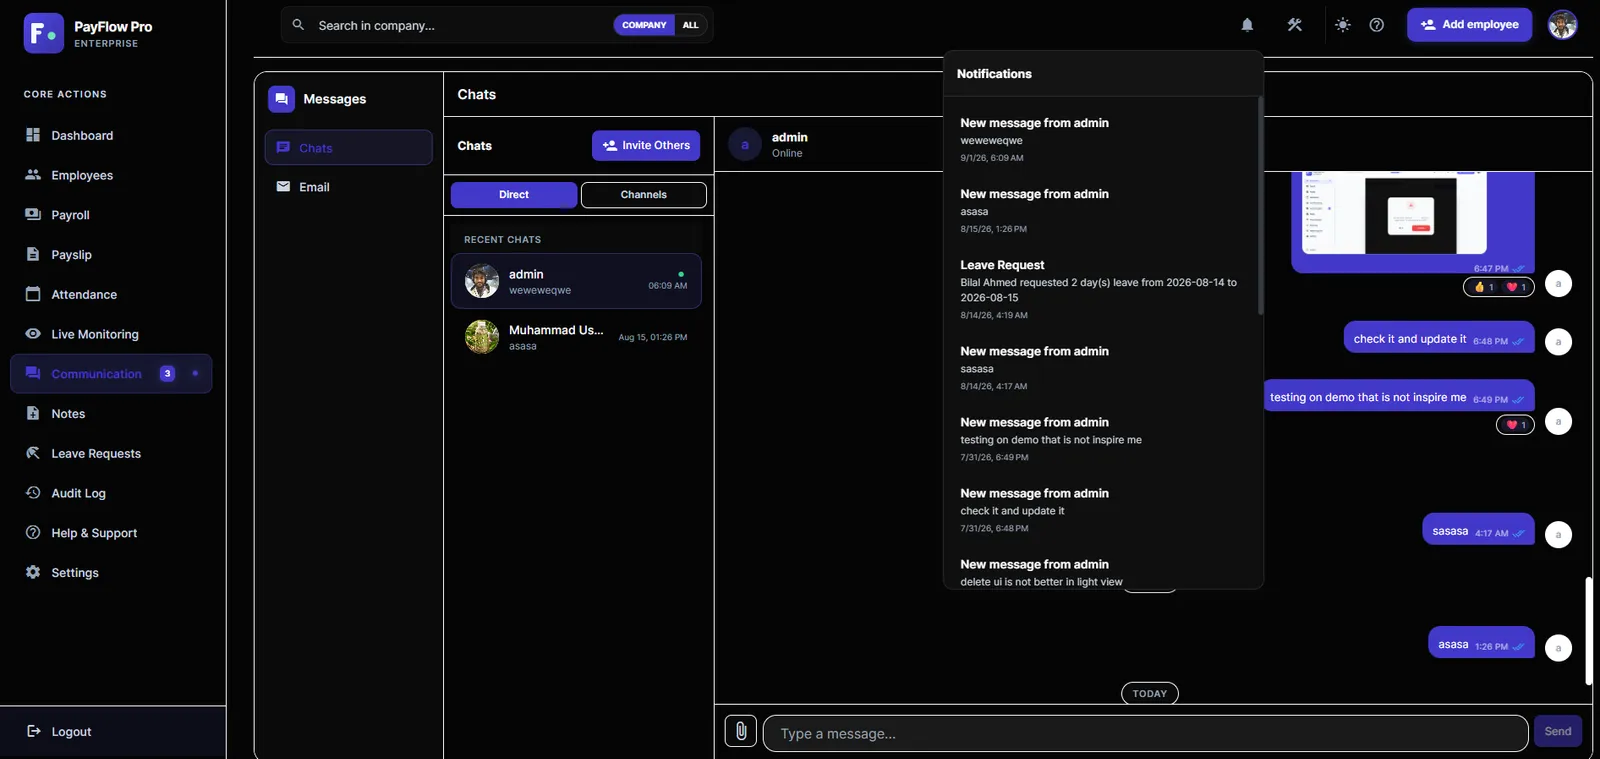Click the Send message button

pos(1557,732)
